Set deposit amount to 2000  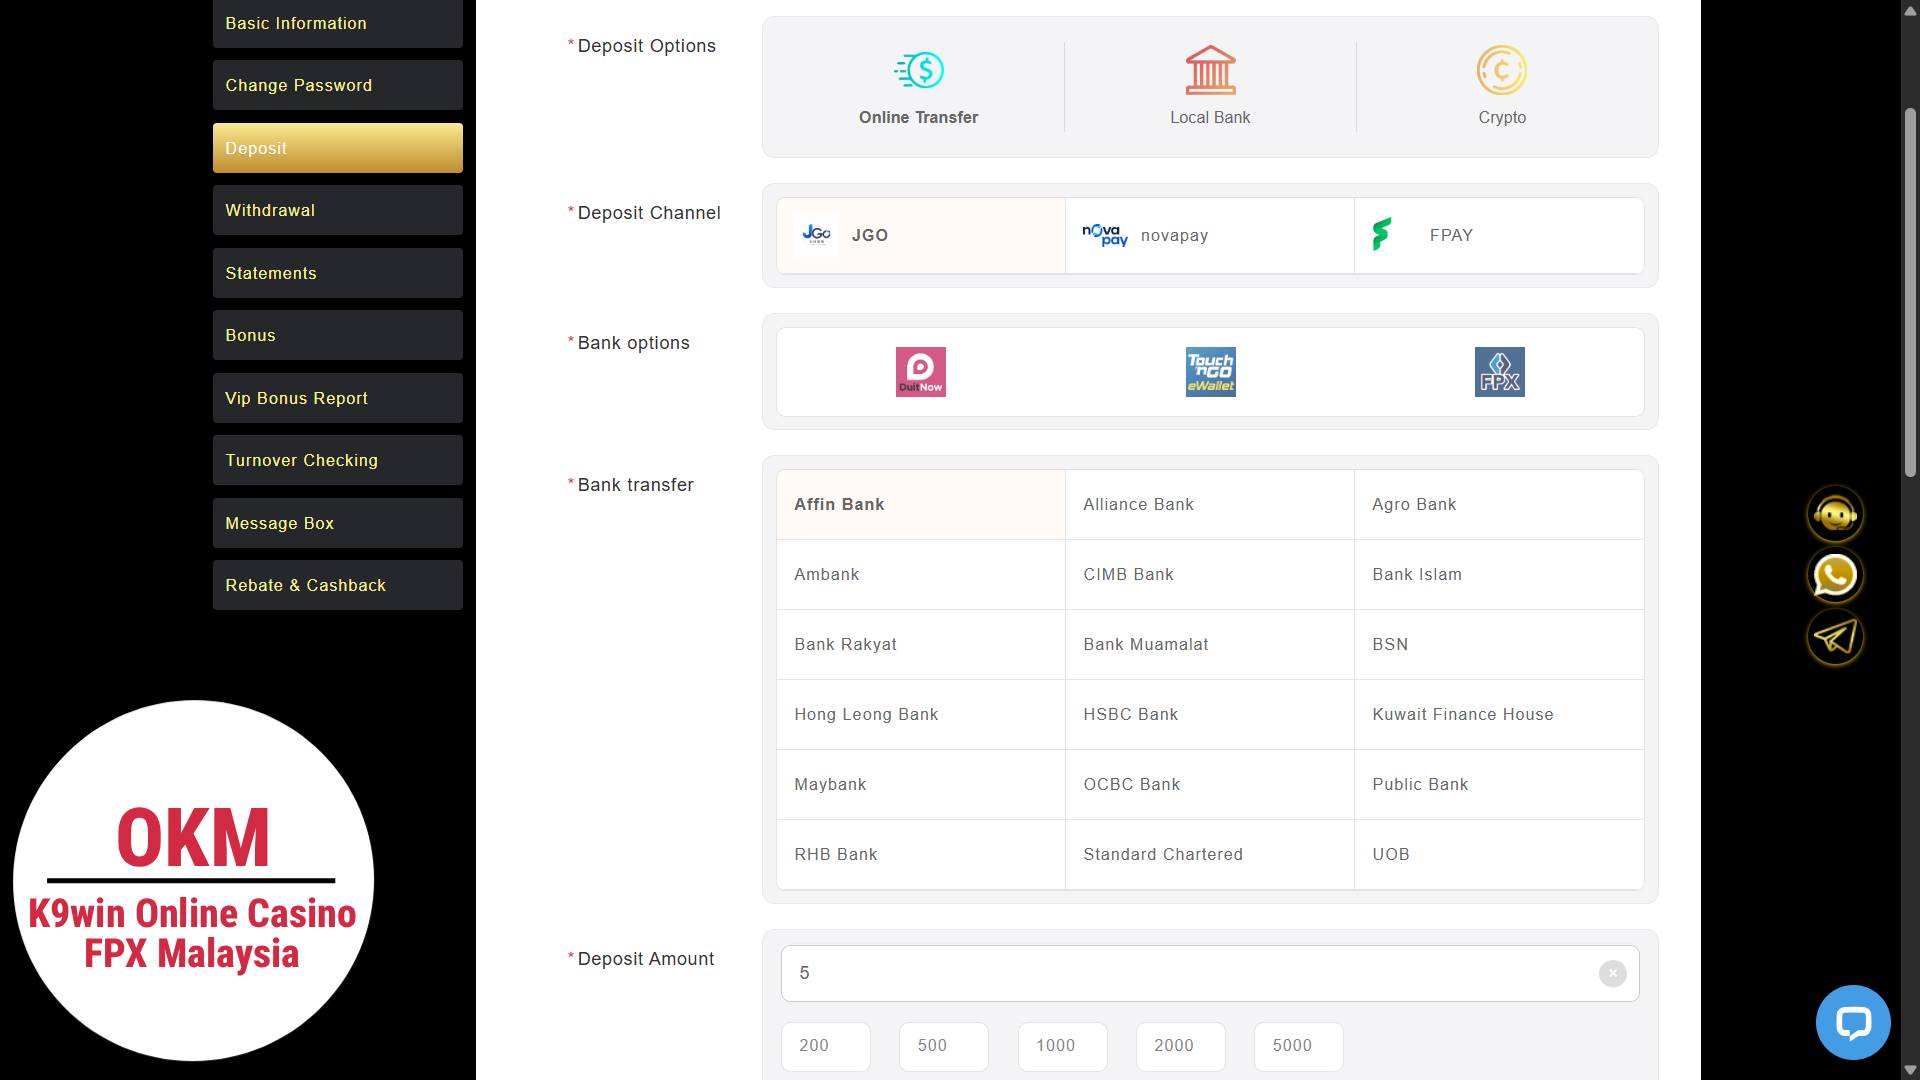pyautogui.click(x=1181, y=1046)
